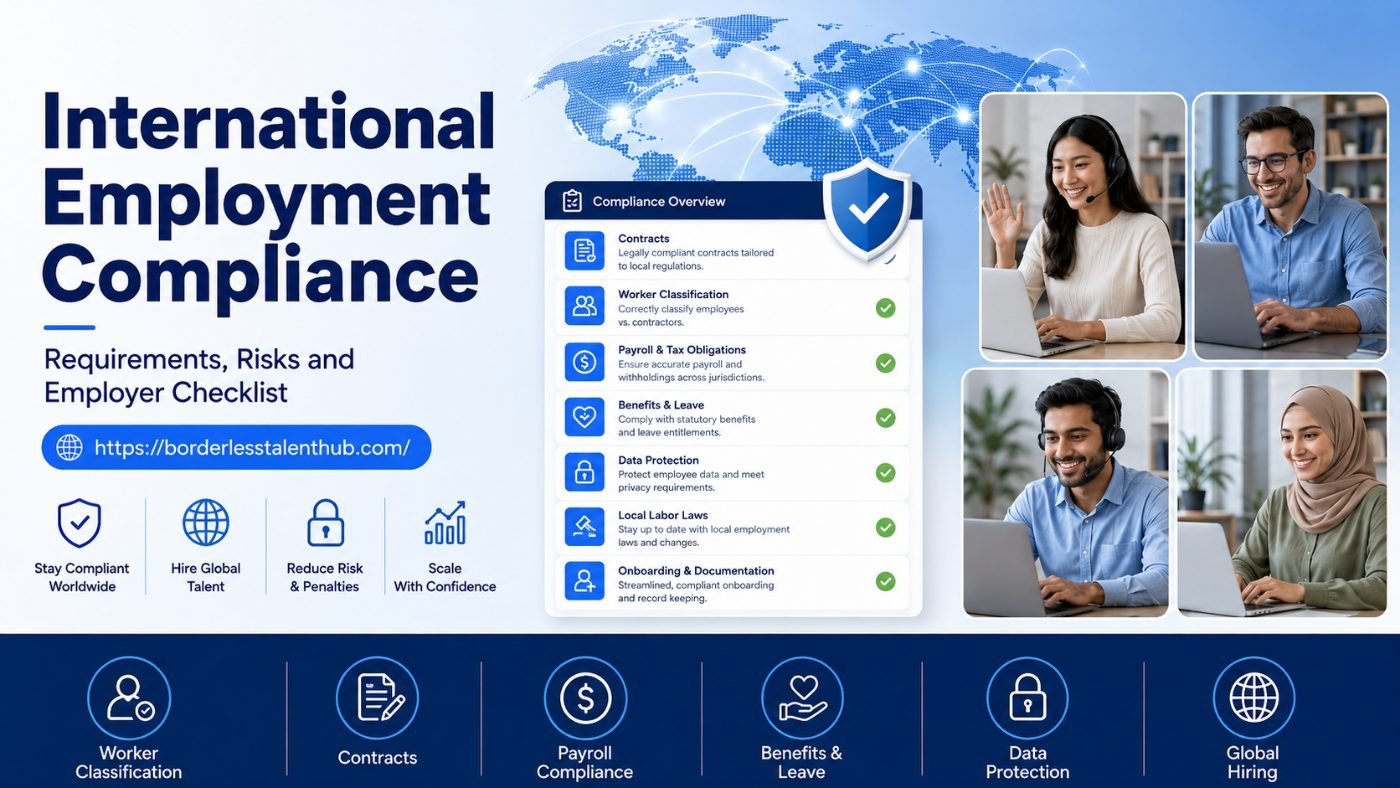
Task: Click the Stay Compliant Worldwide shield icon
Action: click(x=79, y=523)
